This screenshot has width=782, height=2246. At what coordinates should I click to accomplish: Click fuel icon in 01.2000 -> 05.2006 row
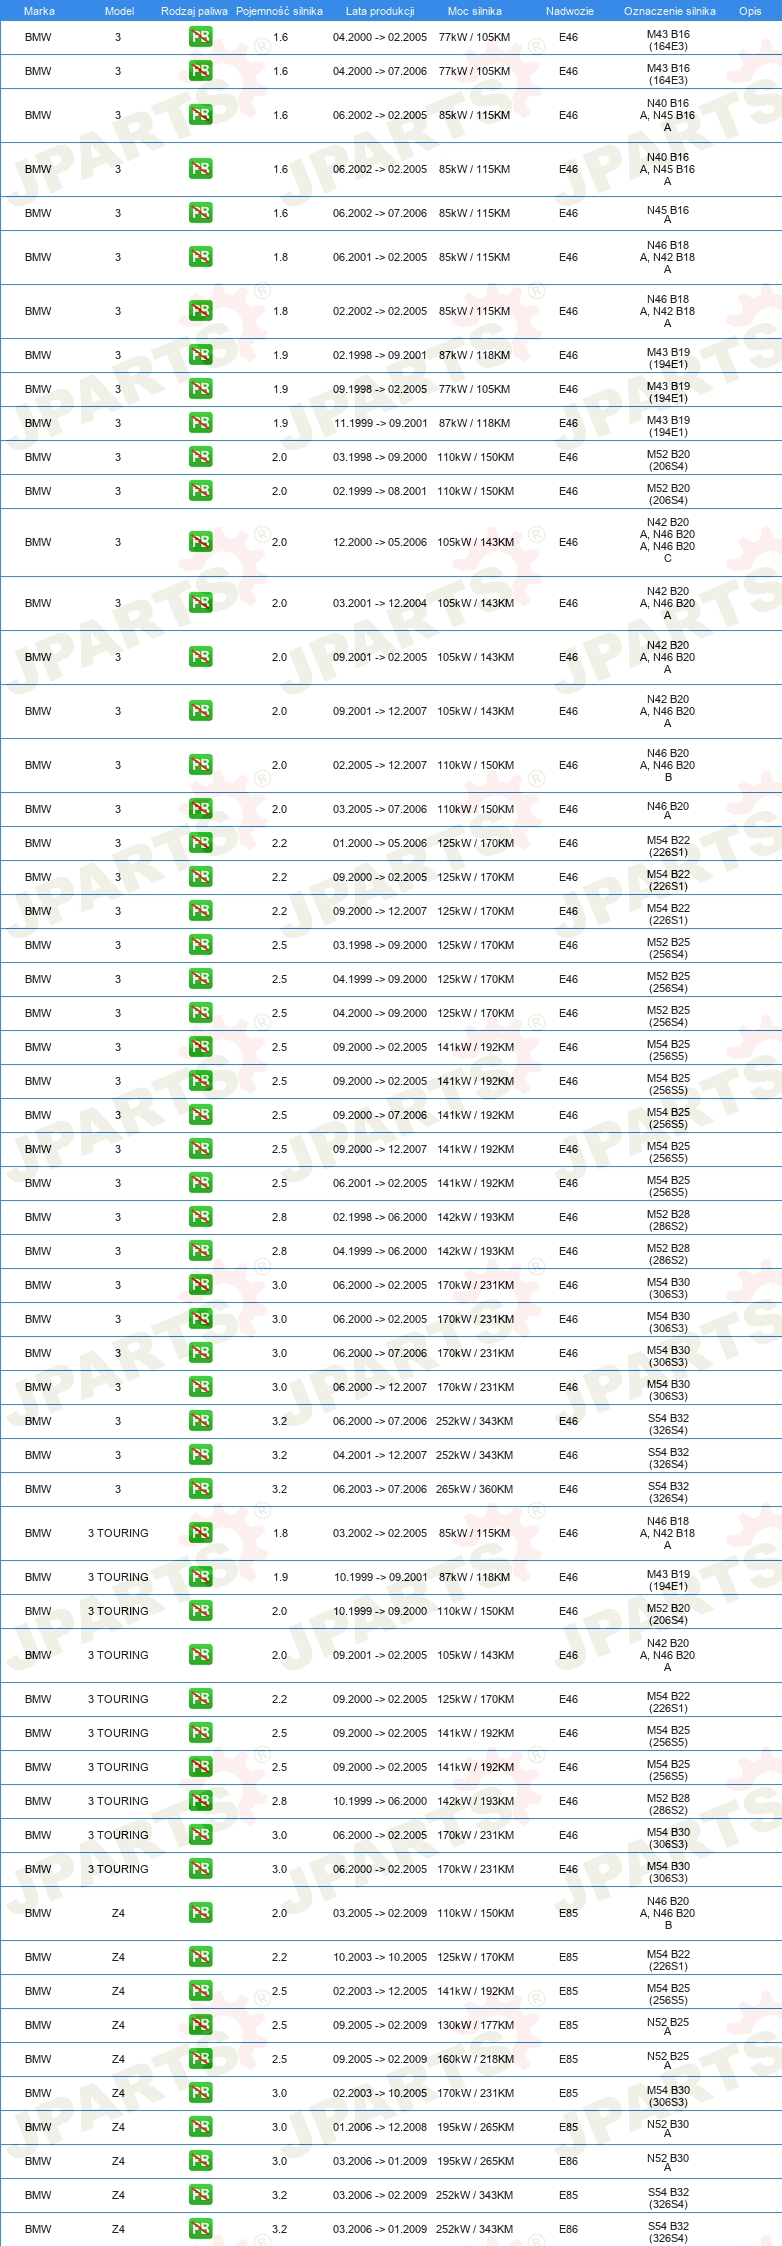pos(200,843)
